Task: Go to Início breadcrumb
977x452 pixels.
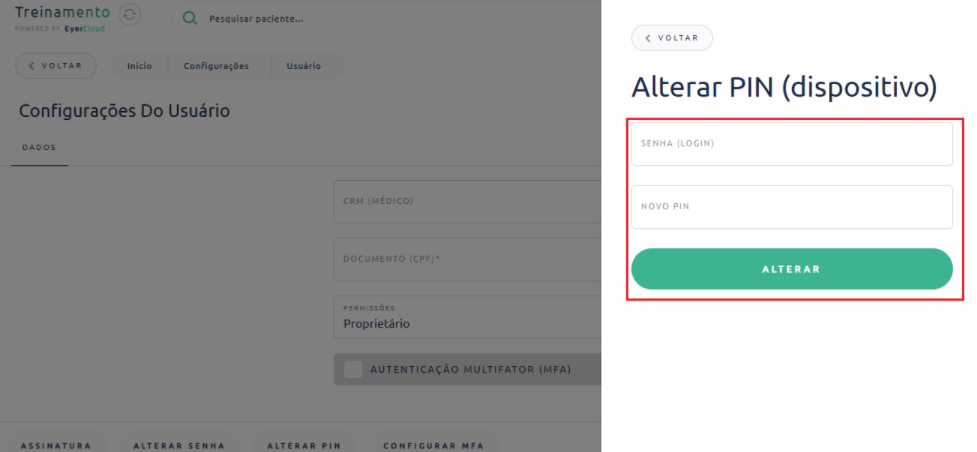Action: pos(139,66)
